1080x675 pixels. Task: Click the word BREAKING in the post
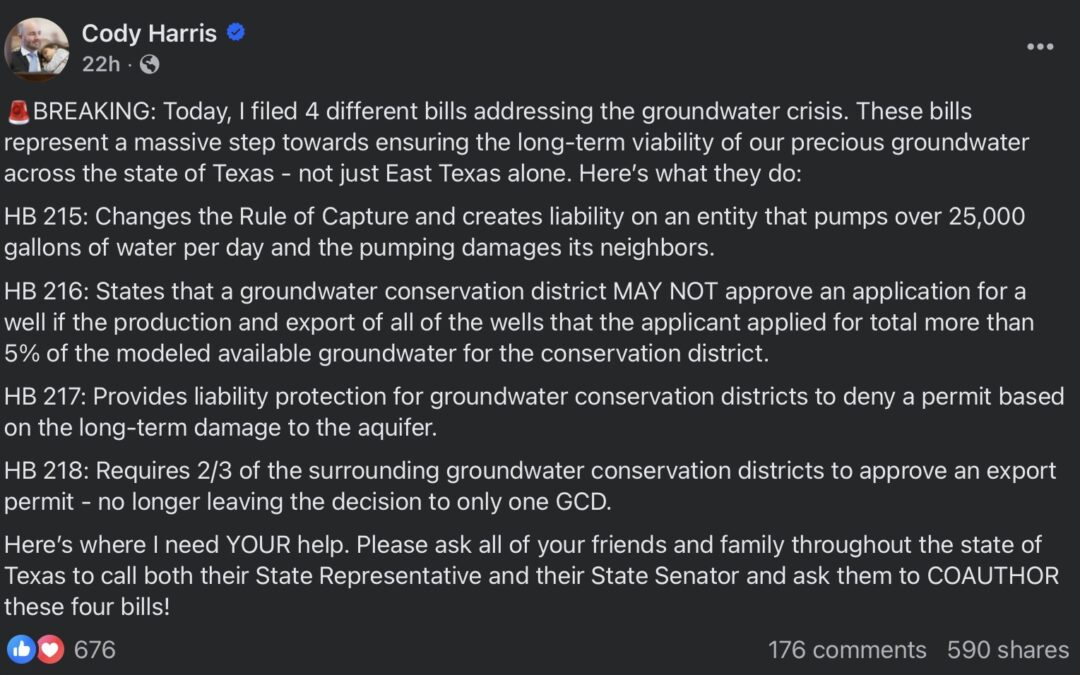pyautogui.click(x=94, y=111)
